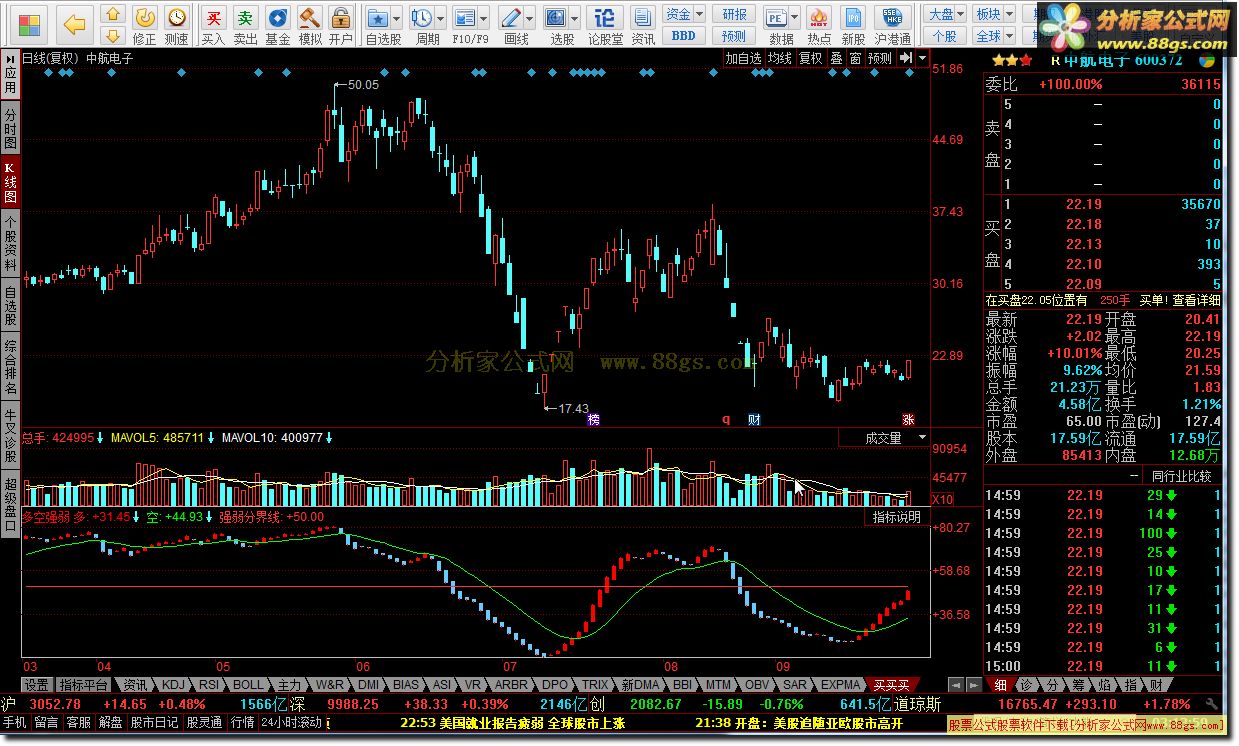Screen dimensions: 1239x746
Task: Expand the F10/F9 dropdown arrow
Action: [483, 17]
